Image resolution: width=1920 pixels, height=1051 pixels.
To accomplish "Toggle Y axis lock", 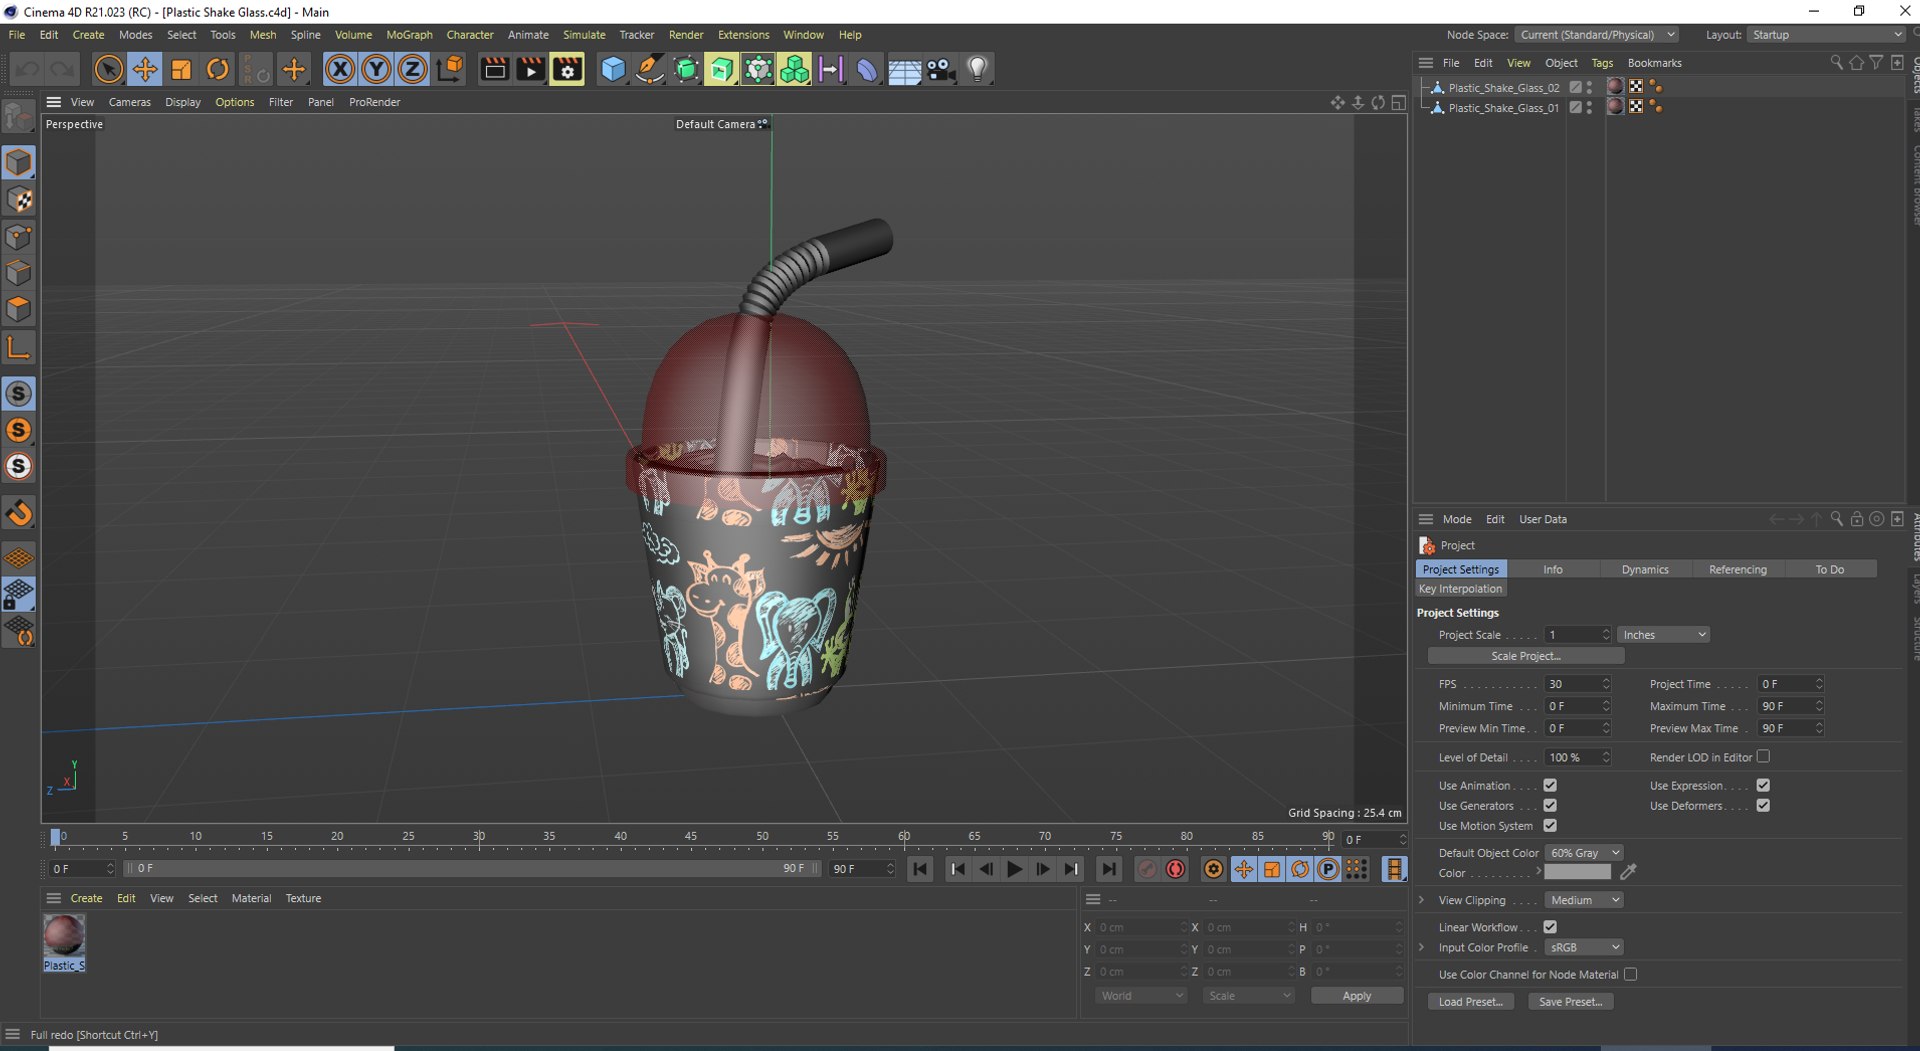I will pyautogui.click(x=376, y=69).
